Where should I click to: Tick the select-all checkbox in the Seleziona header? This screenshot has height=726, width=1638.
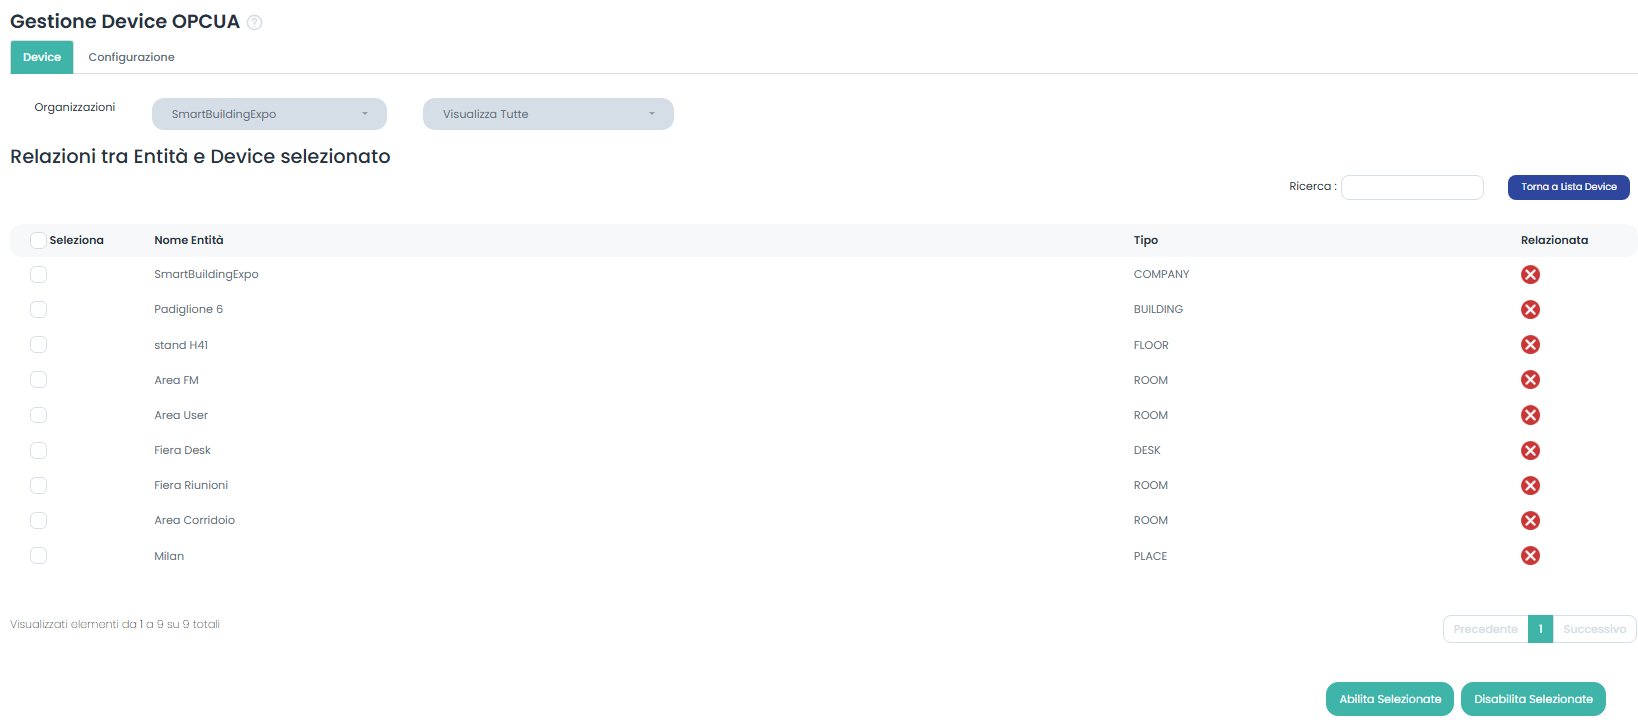[x=38, y=241]
